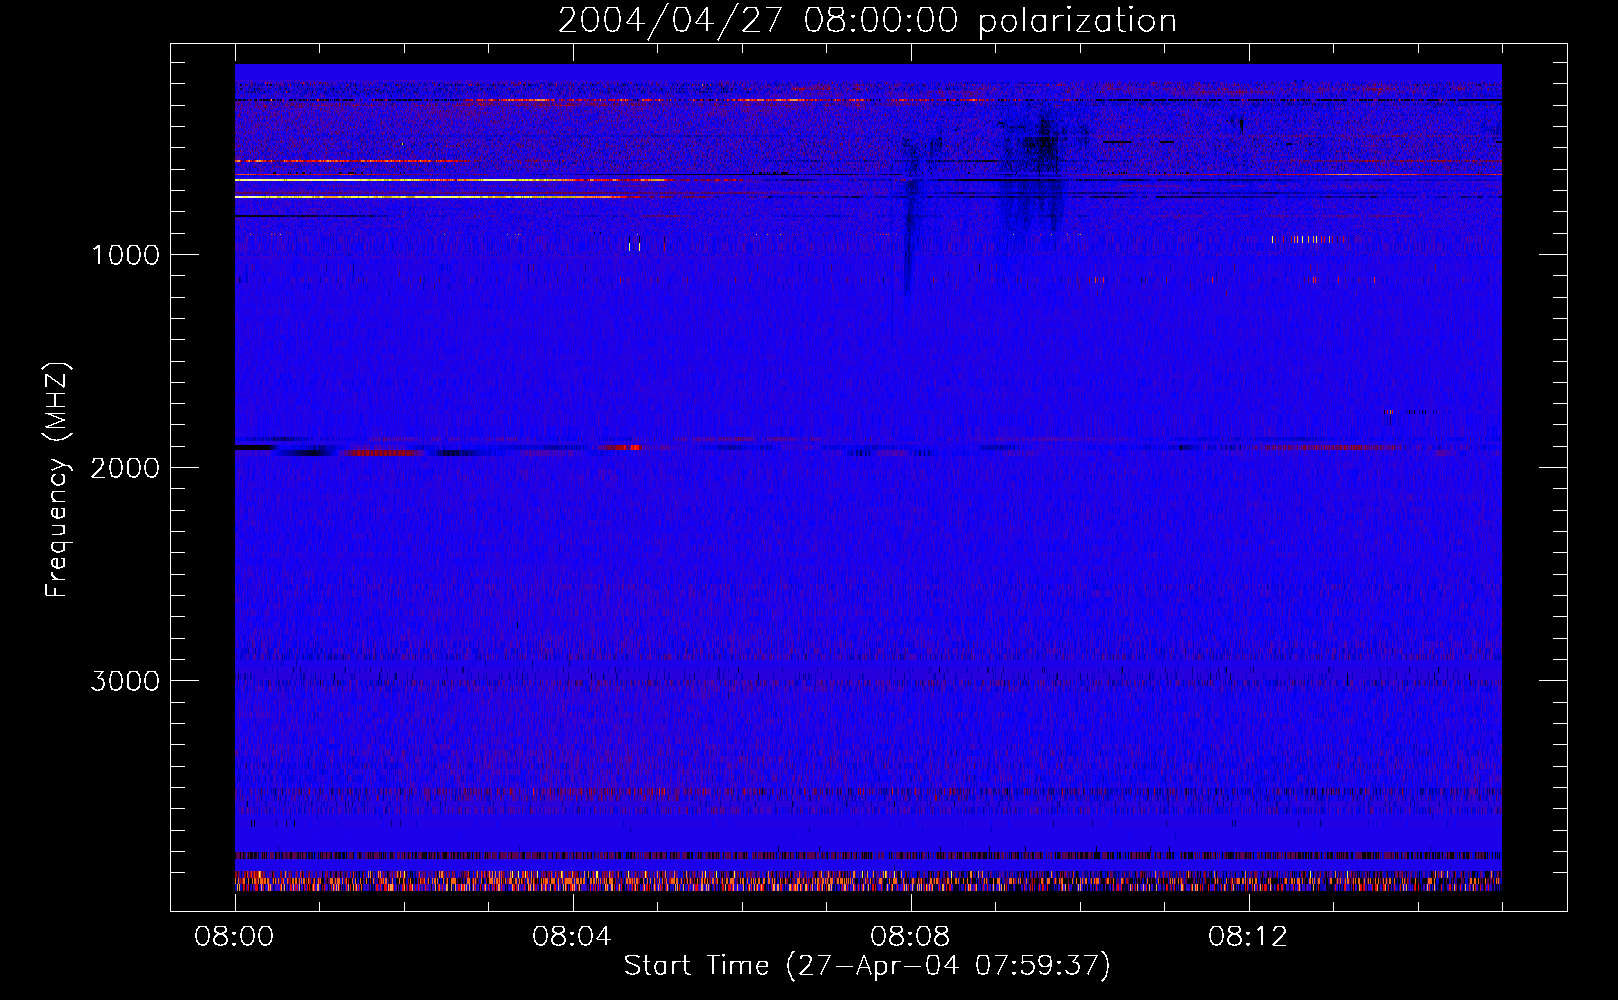The width and height of the screenshot is (1618, 1000).
Task: Click the 08:04 time tick label
Action: click(x=572, y=937)
